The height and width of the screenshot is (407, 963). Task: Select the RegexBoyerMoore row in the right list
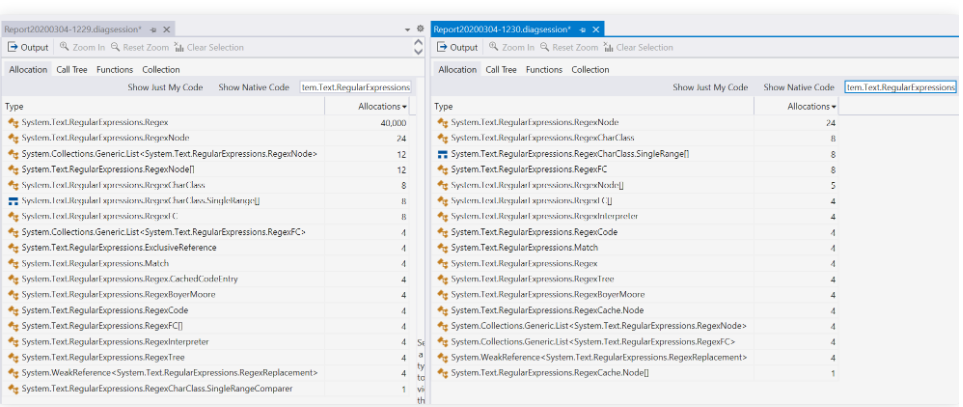pos(547,295)
